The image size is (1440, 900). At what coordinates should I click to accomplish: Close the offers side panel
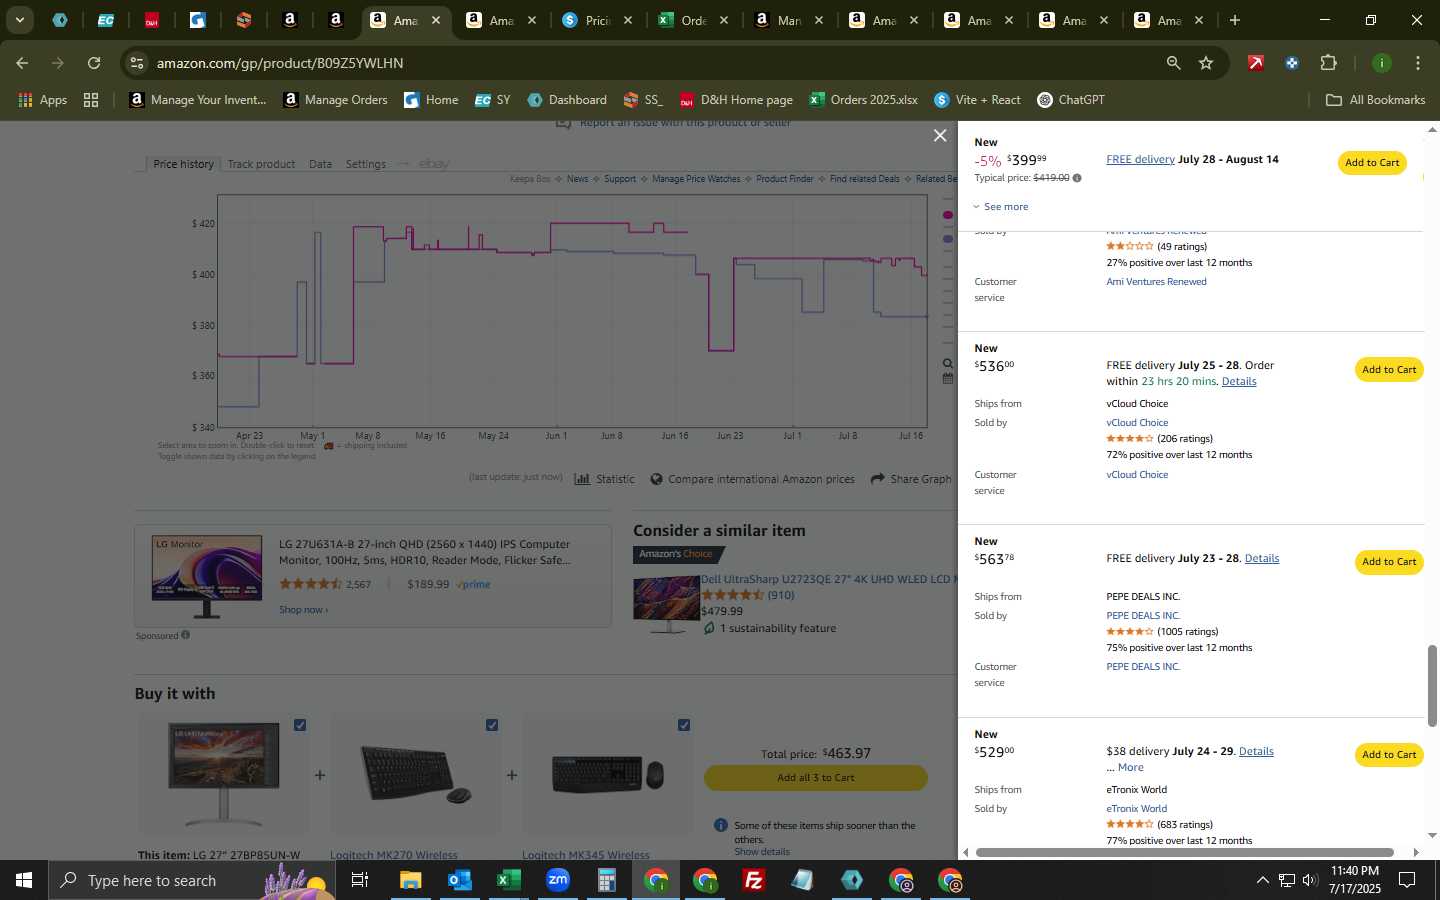939,136
